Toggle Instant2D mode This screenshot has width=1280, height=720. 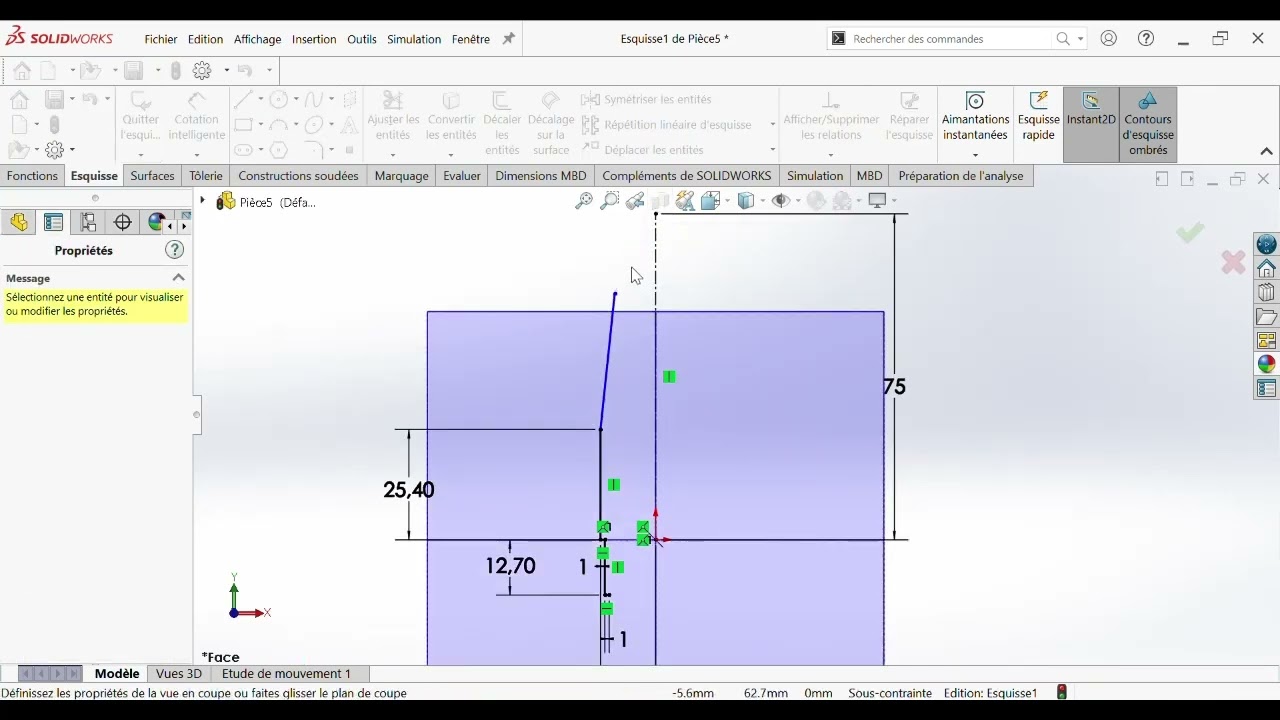(1091, 125)
